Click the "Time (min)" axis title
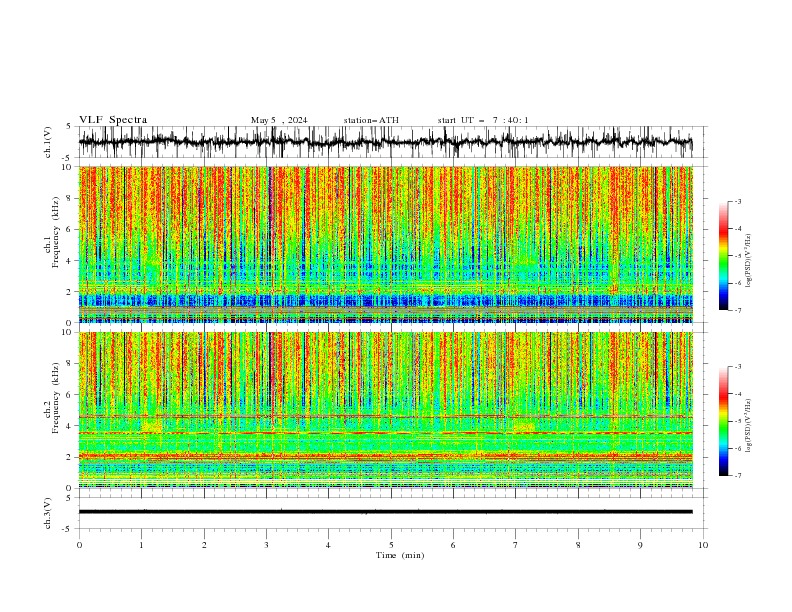 [400, 555]
